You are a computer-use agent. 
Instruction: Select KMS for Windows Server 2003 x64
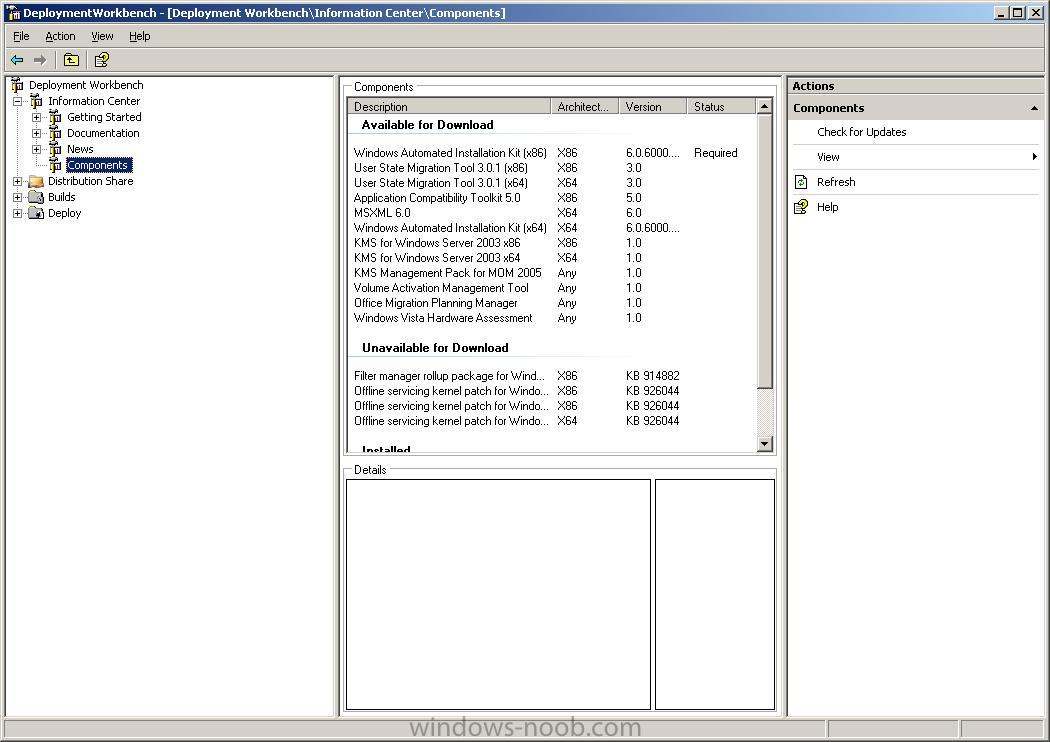552,258
